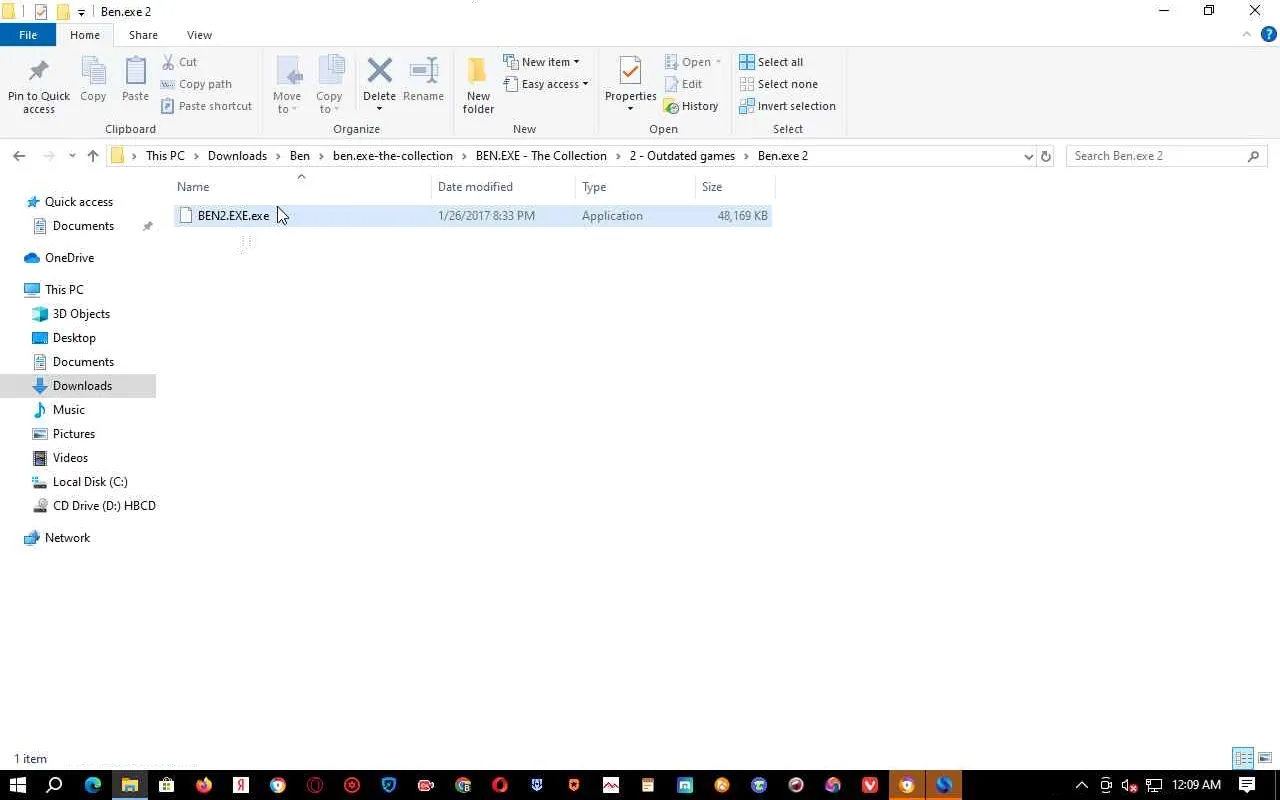Click Select all in the ribbon

771,62
